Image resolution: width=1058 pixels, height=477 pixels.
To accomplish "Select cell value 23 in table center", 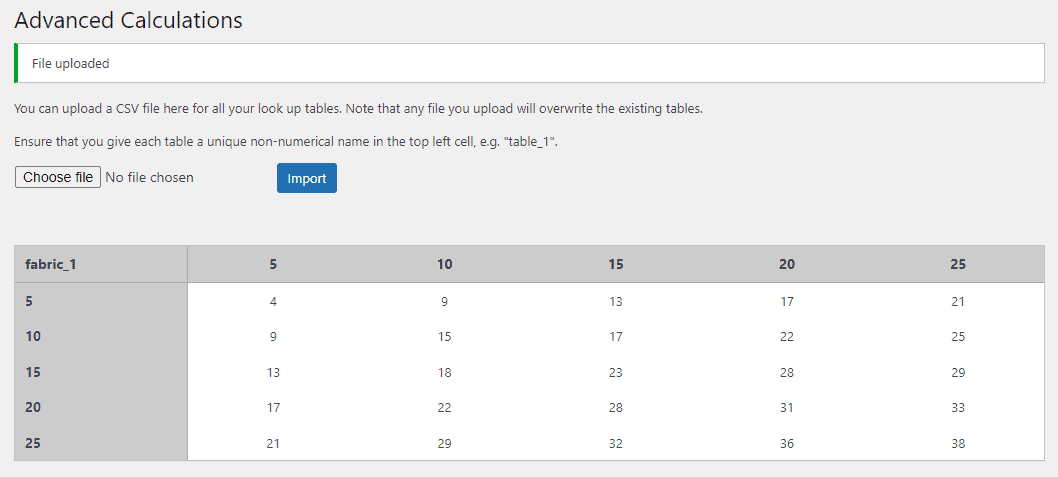I will click(616, 372).
